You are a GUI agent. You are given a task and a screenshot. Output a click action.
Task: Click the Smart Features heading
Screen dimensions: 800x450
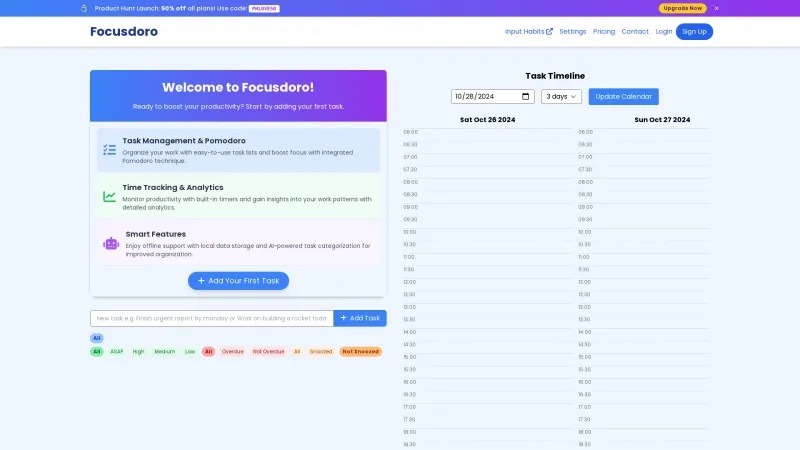156,234
